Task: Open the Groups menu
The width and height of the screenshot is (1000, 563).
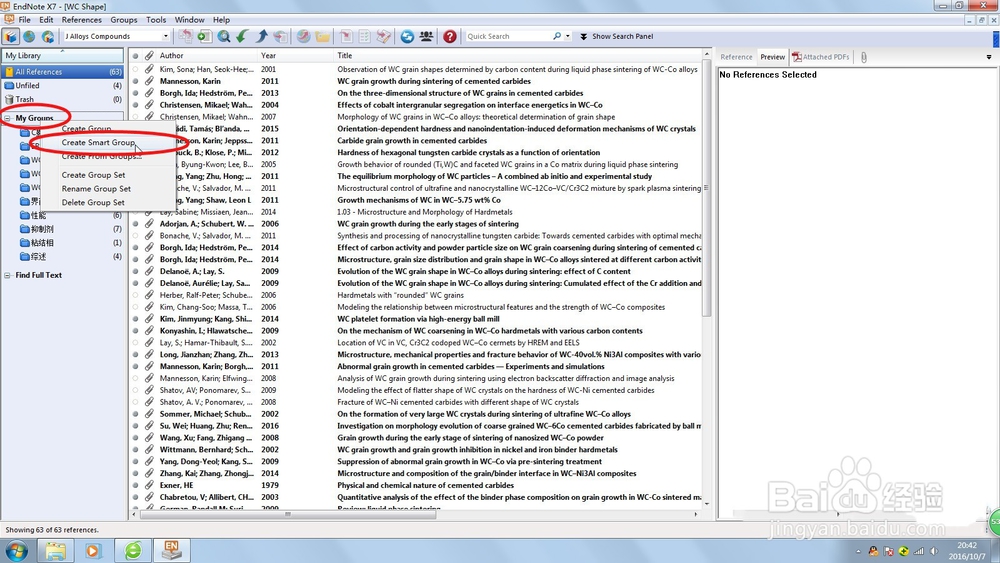Action: pos(124,20)
